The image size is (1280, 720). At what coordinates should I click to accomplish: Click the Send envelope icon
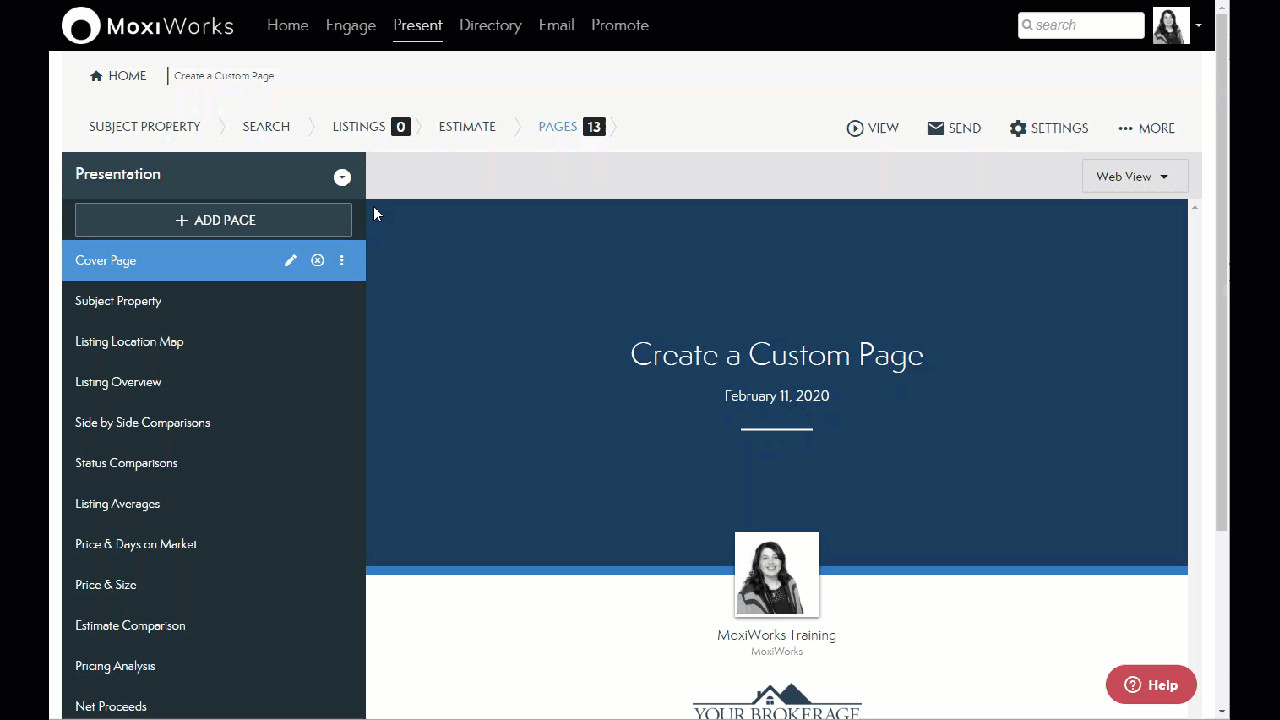pyautogui.click(x=936, y=128)
